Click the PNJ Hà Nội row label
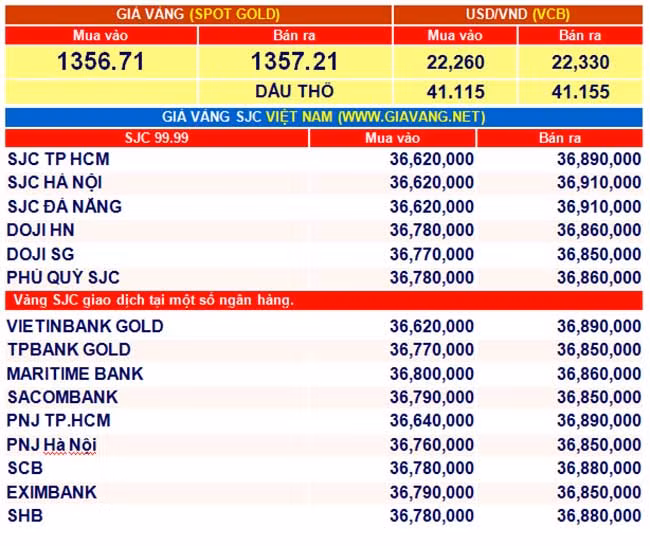Viewport: 650px width, 546px height. pyautogui.click(x=51, y=445)
